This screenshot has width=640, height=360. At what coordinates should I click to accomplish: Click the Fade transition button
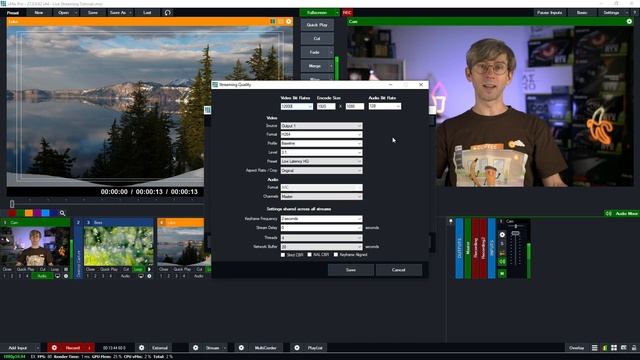[x=314, y=52]
